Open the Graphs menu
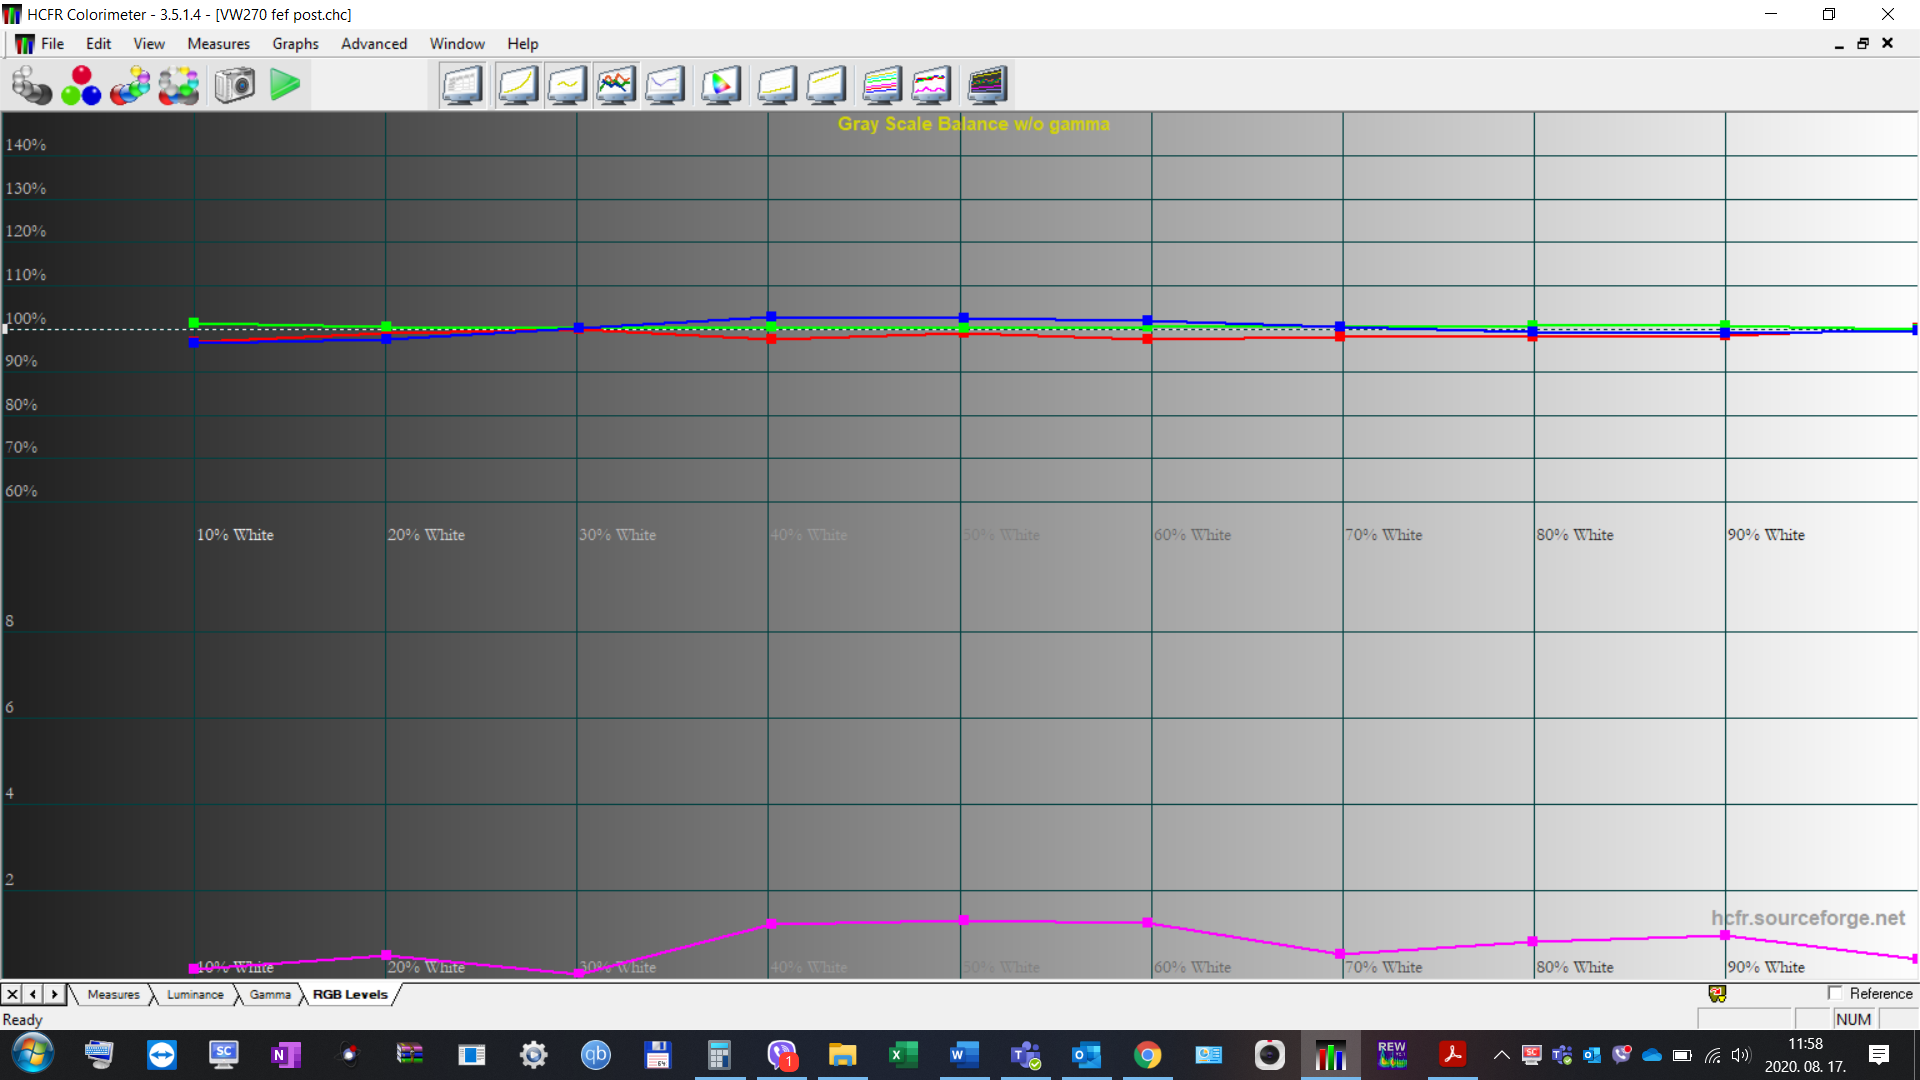The width and height of the screenshot is (1920, 1080). (294, 43)
